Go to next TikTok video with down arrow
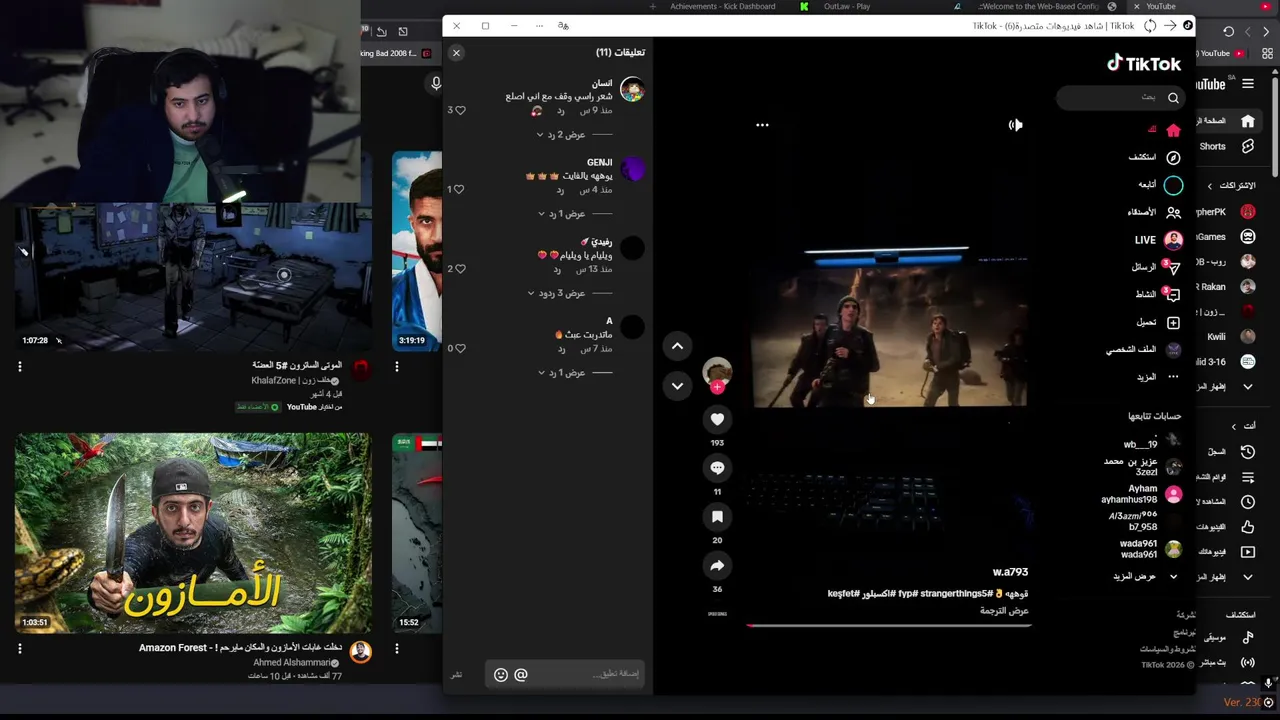 pyautogui.click(x=677, y=385)
